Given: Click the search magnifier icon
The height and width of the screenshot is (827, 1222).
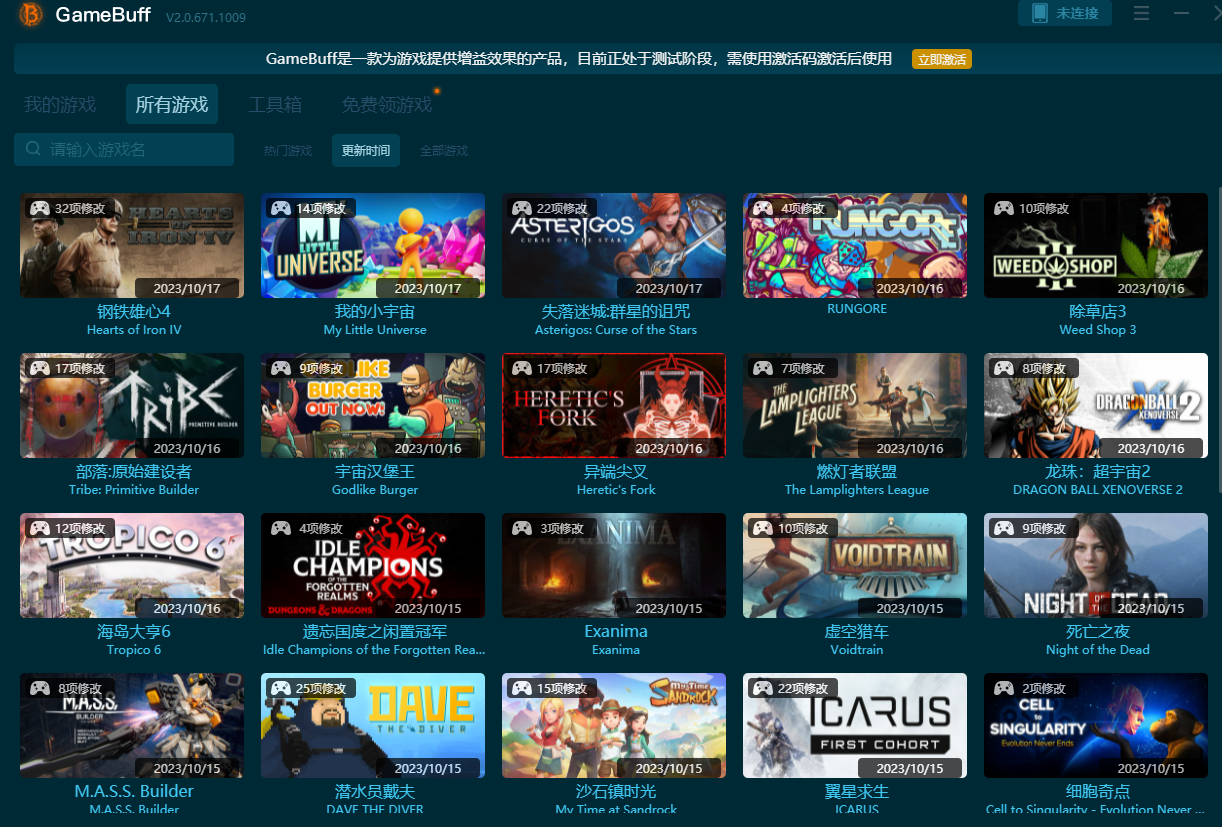Looking at the screenshot, I should [34, 149].
